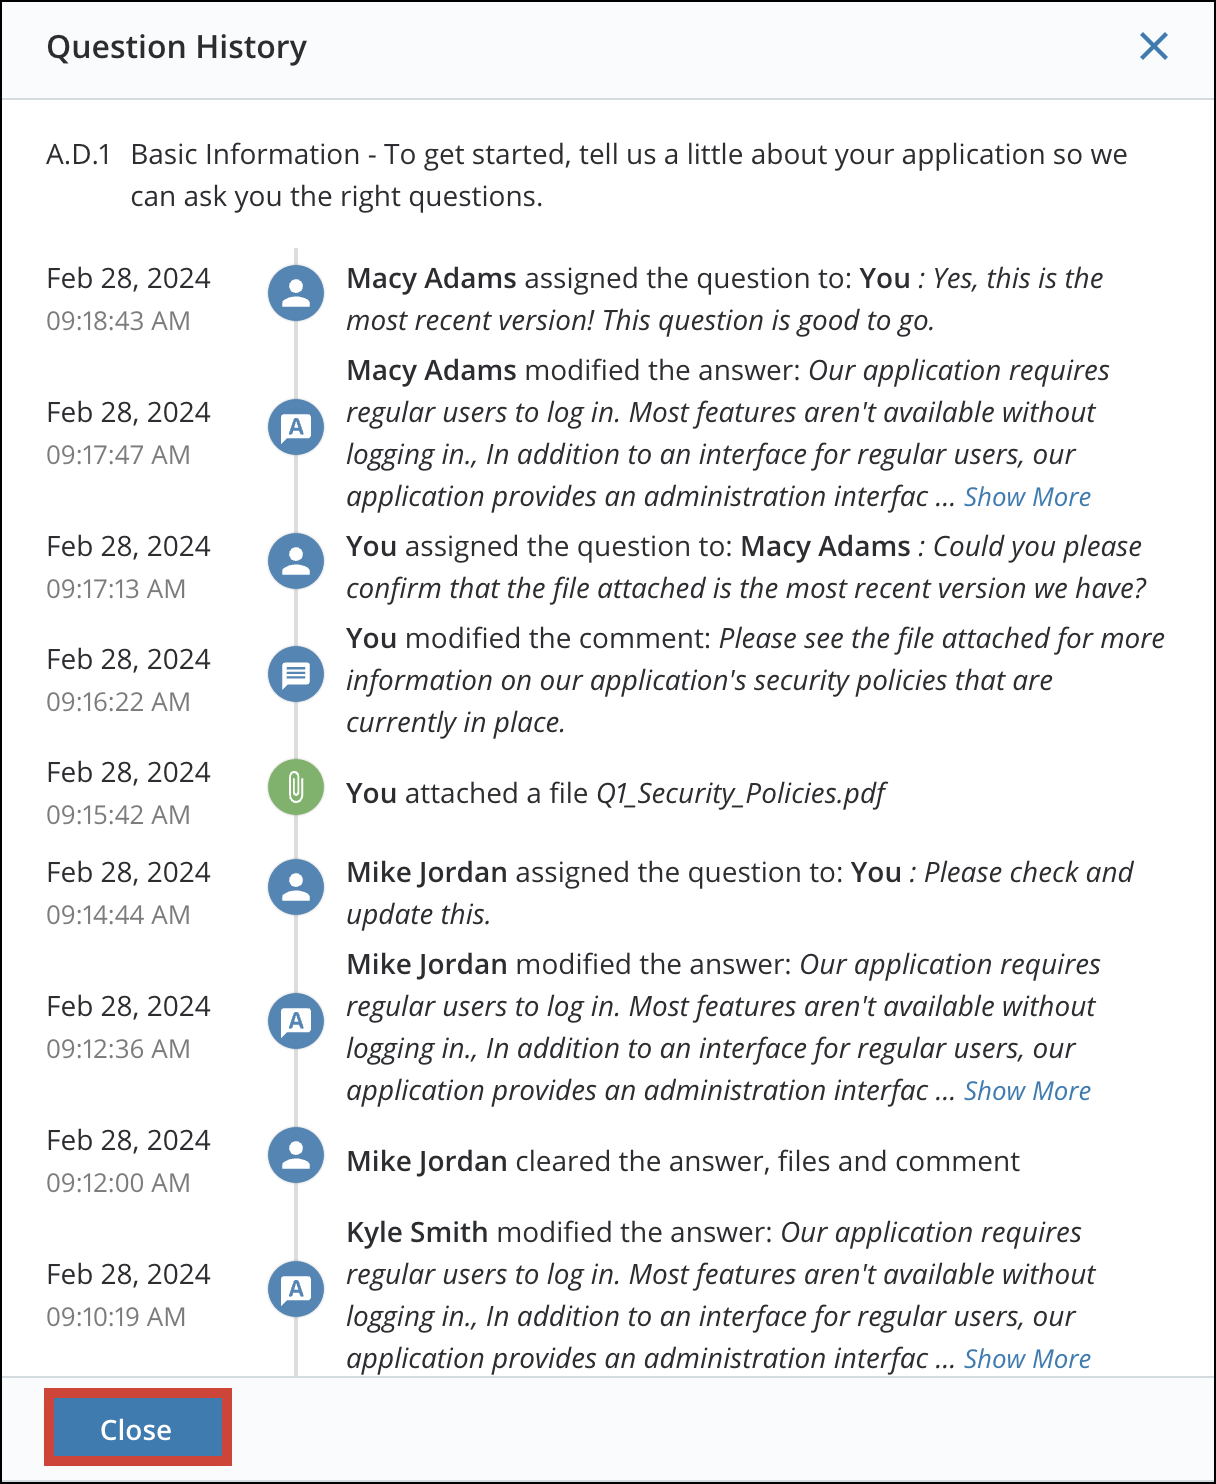
Task: Click the answer icon beside Kyle Smith's entry
Action: point(296,1289)
